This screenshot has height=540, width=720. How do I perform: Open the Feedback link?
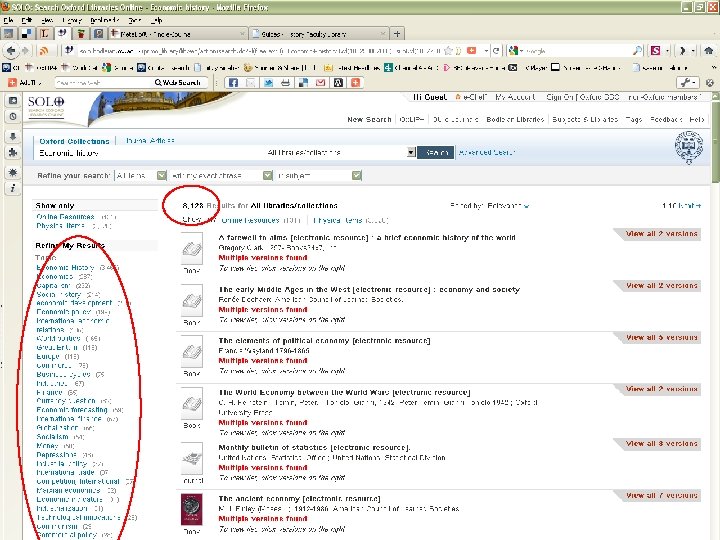click(666, 119)
